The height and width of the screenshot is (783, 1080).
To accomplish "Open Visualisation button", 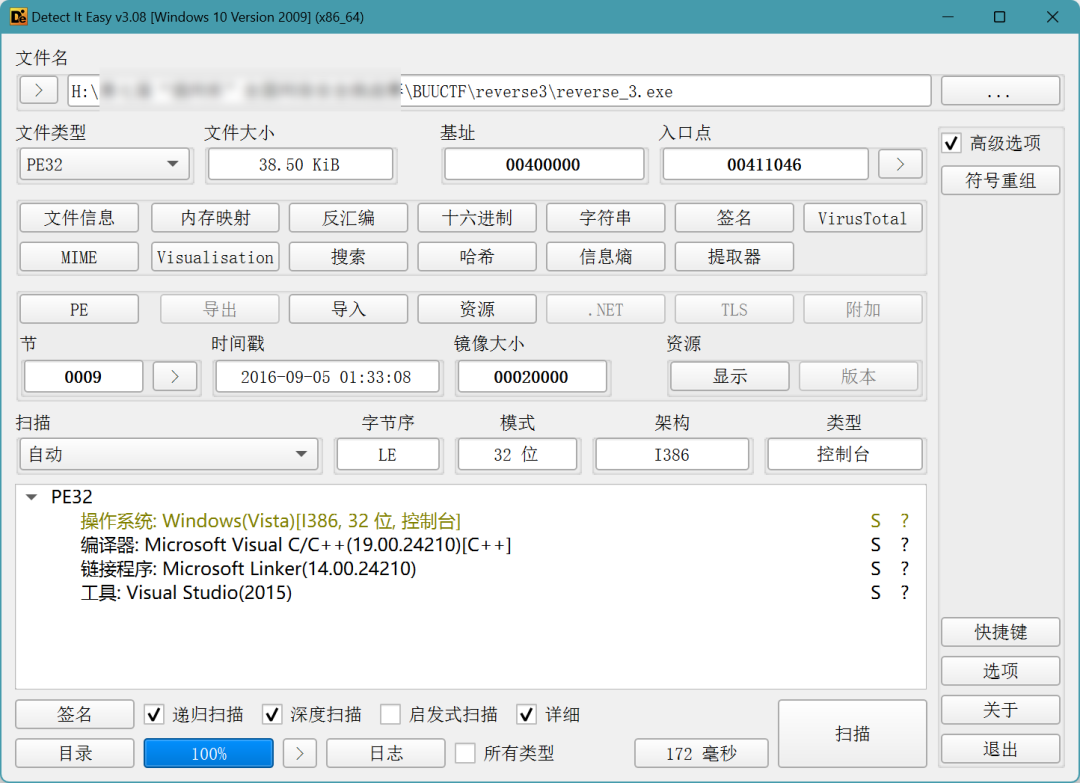I will [215, 256].
